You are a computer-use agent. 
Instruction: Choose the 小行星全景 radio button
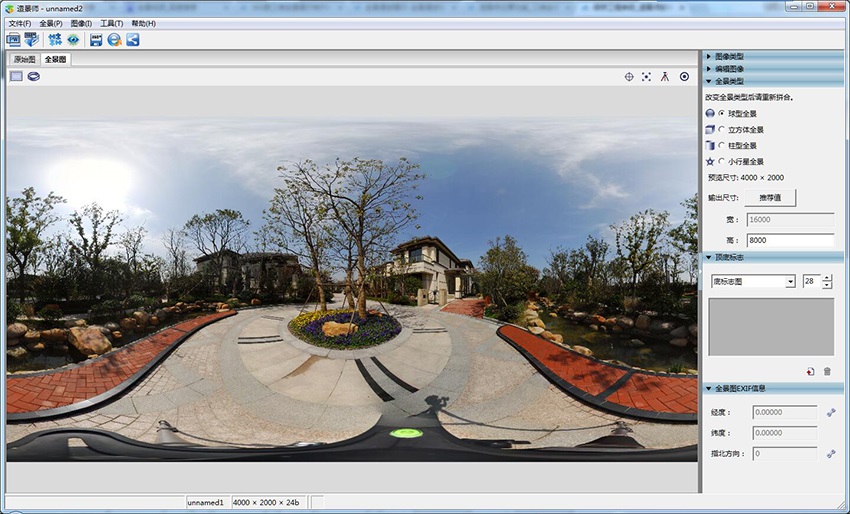(x=722, y=161)
